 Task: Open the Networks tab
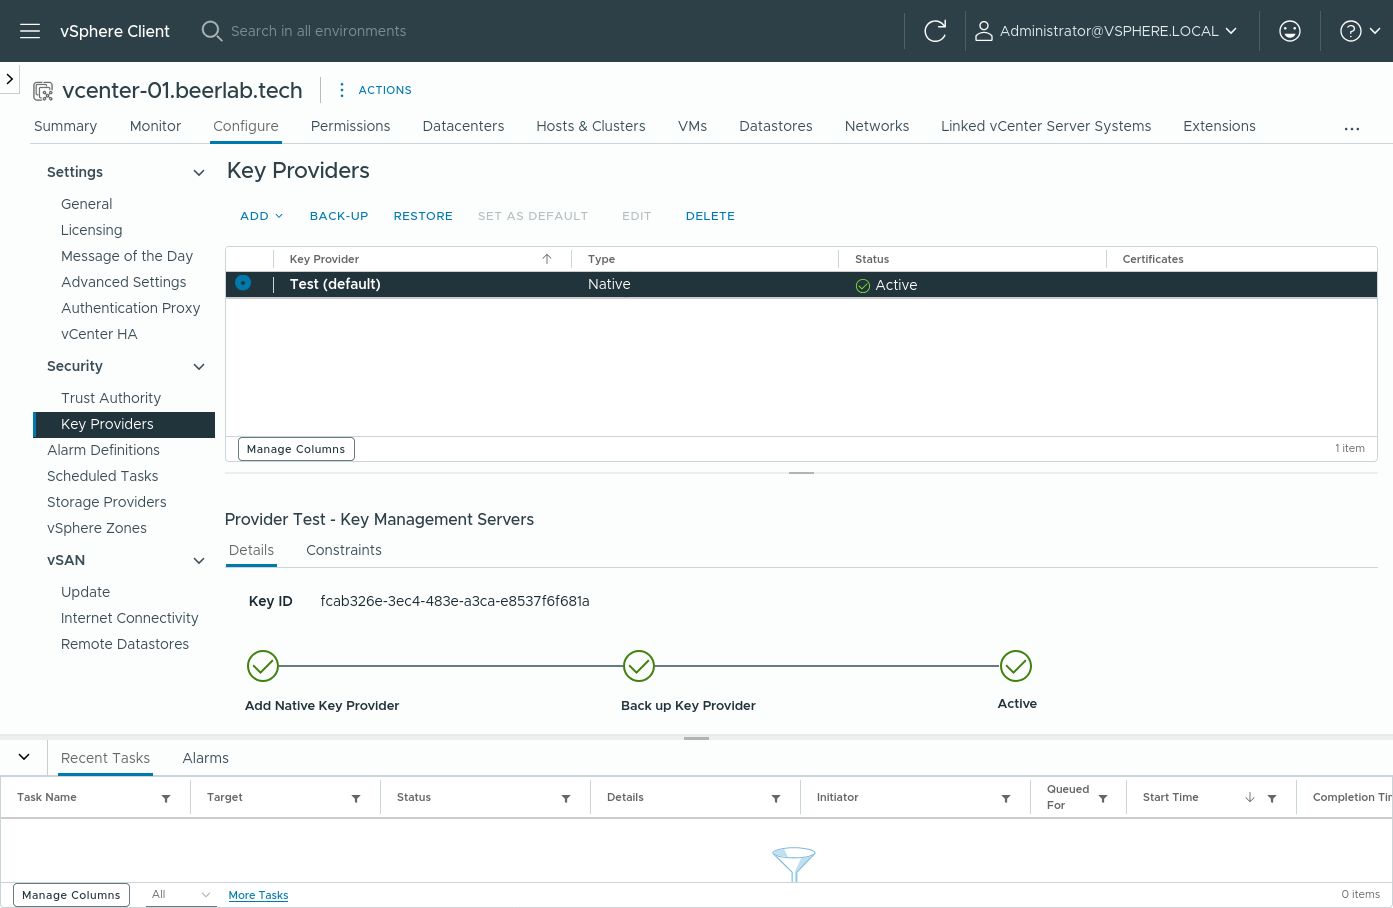(x=877, y=126)
